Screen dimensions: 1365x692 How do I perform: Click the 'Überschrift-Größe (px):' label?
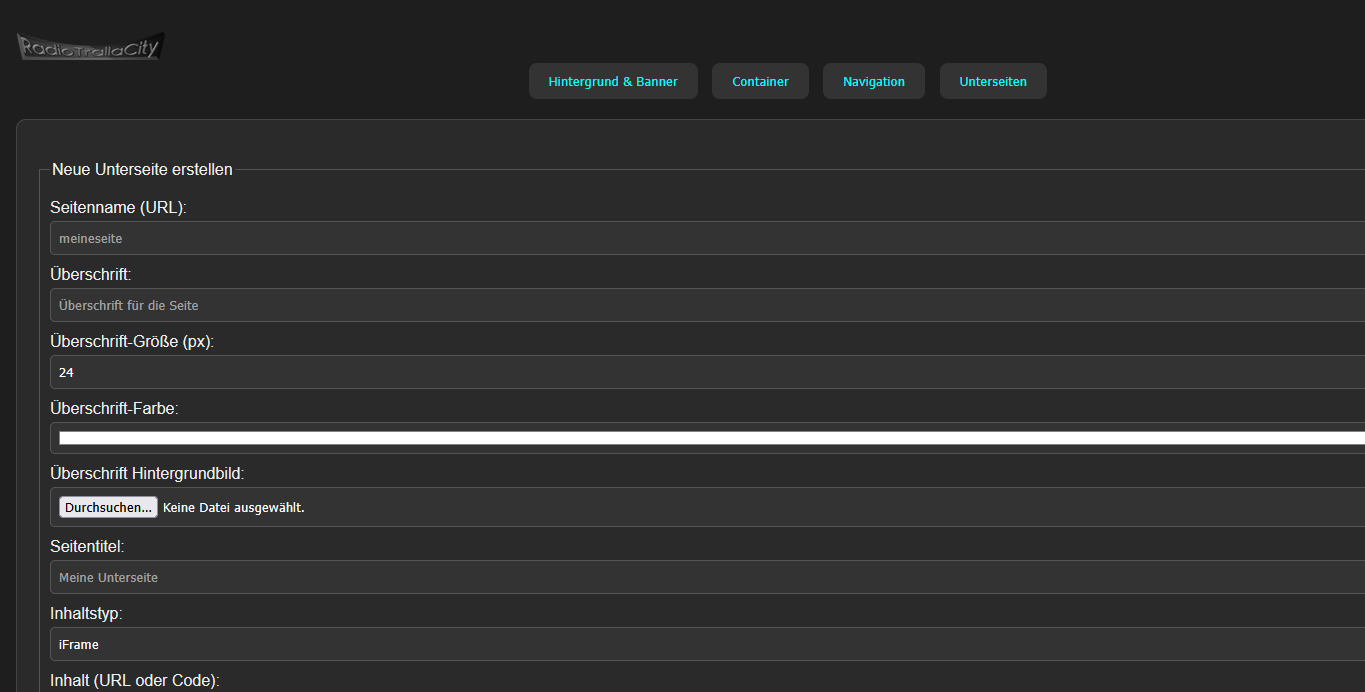point(132,341)
